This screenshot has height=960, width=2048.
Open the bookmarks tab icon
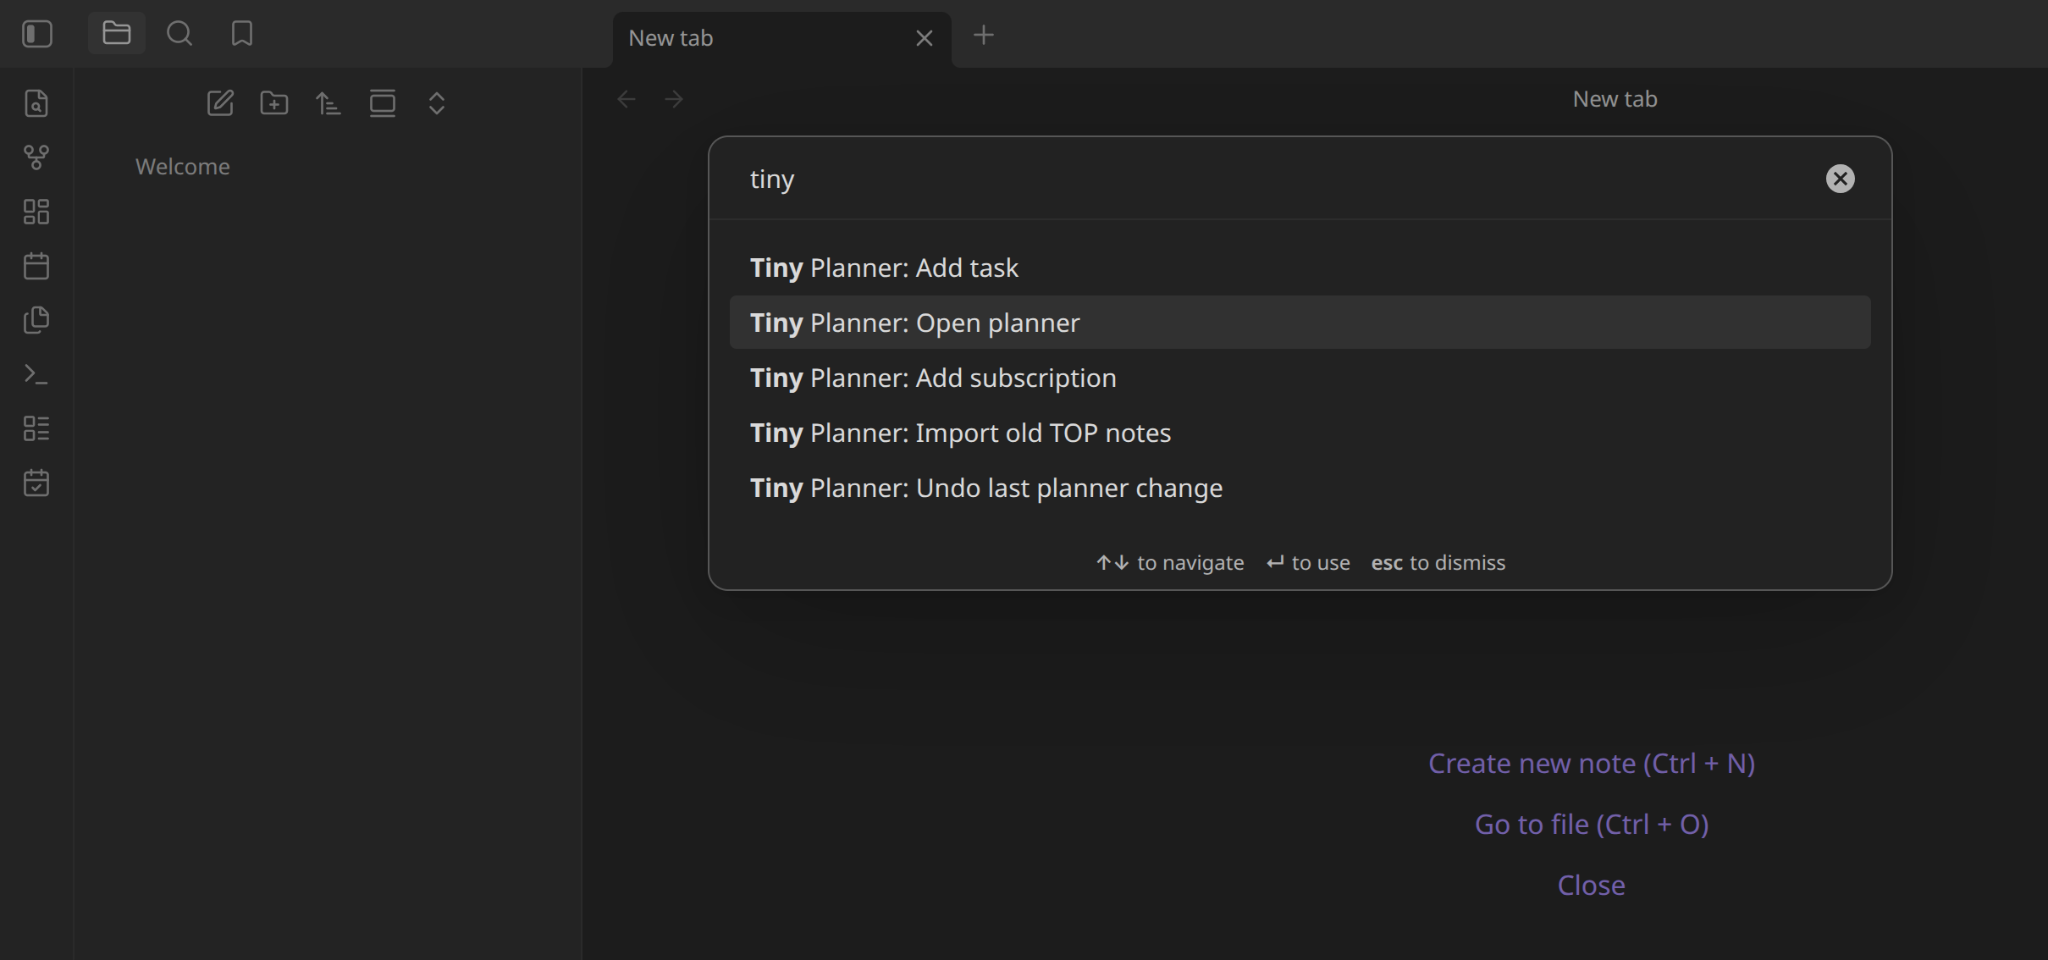(242, 33)
